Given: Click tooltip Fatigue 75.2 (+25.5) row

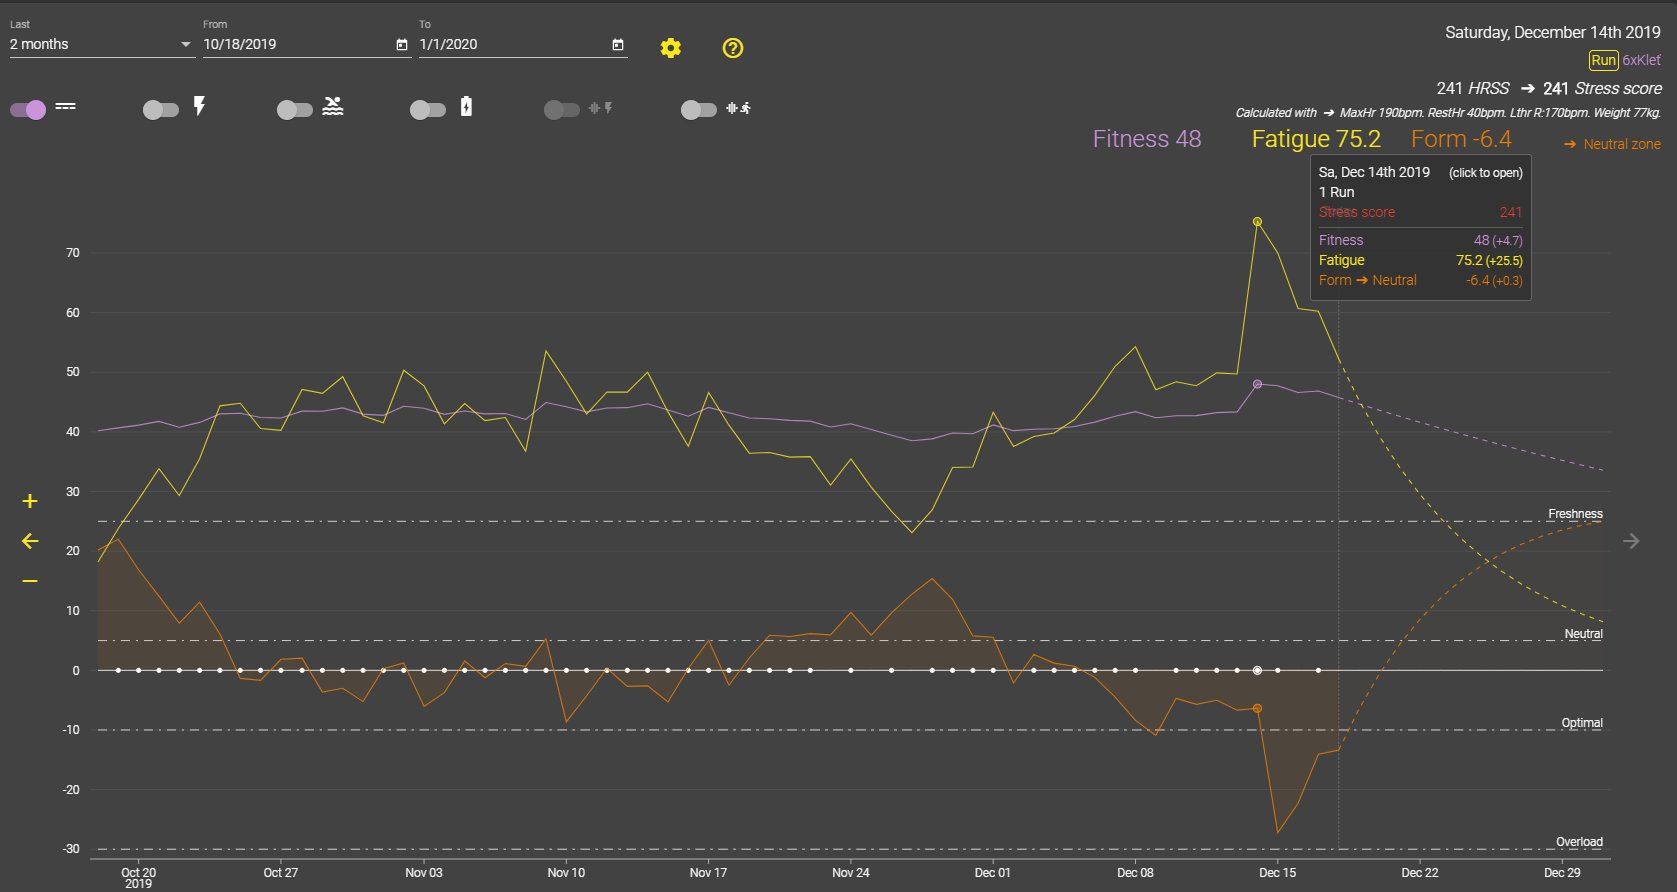Looking at the screenshot, I should [1420, 260].
